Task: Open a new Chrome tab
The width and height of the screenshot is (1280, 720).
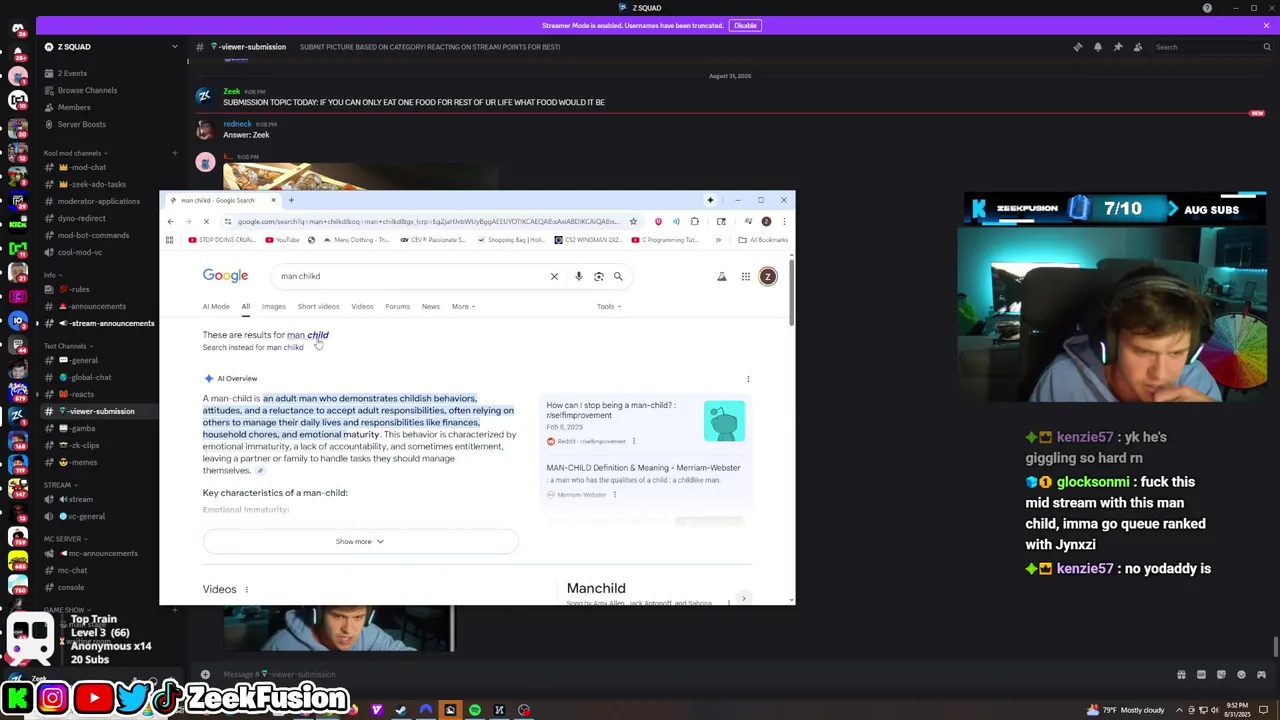Action: click(291, 200)
